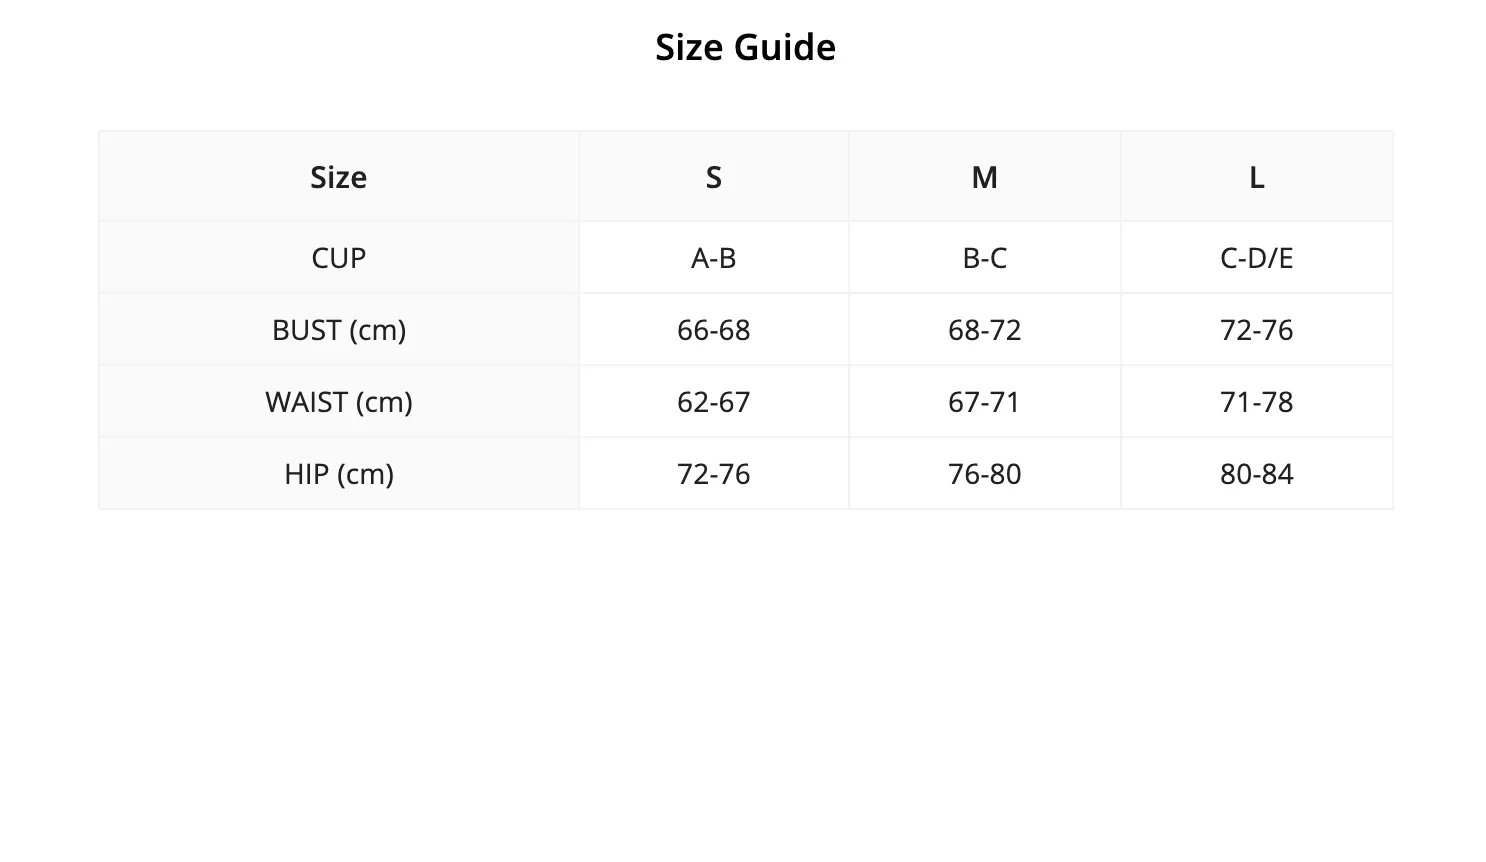
Task: Click the B-C cup cell
Action: pos(985,258)
